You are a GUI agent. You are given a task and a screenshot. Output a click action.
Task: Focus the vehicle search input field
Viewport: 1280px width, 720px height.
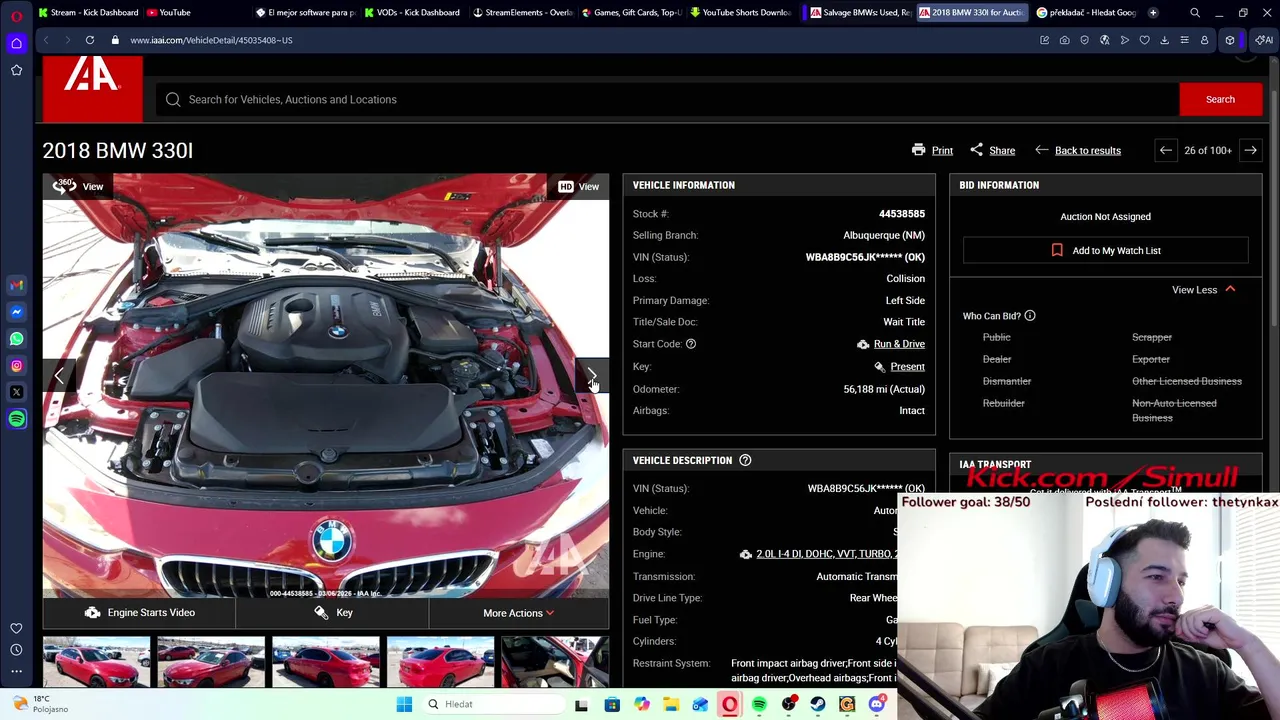667,99
